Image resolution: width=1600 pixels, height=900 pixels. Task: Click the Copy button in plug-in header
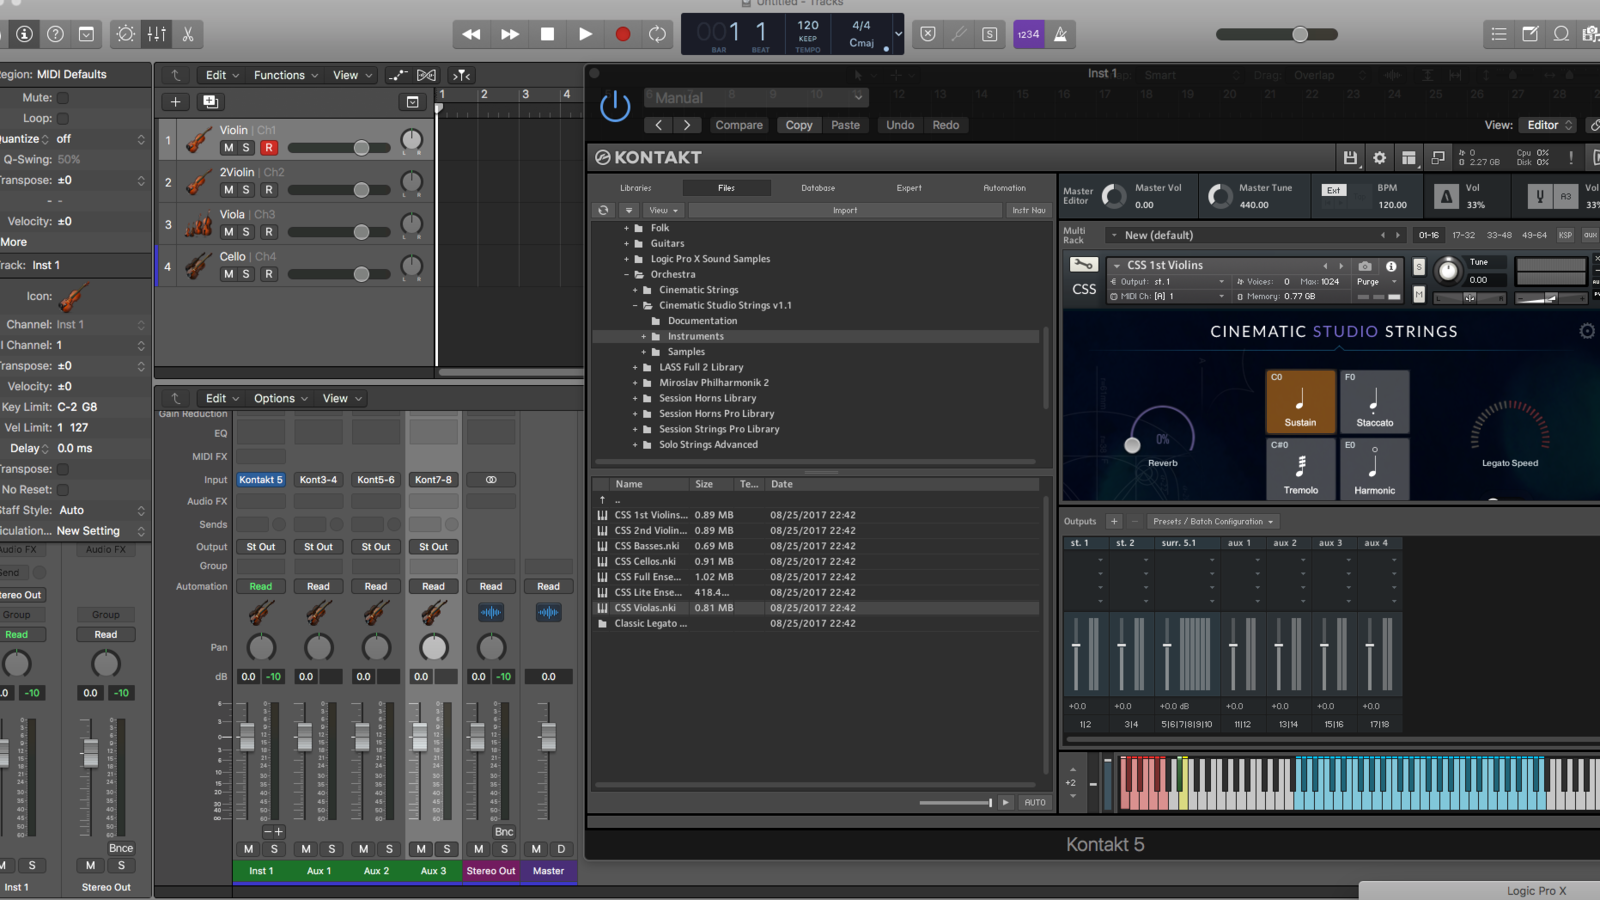tap(799, 125)
